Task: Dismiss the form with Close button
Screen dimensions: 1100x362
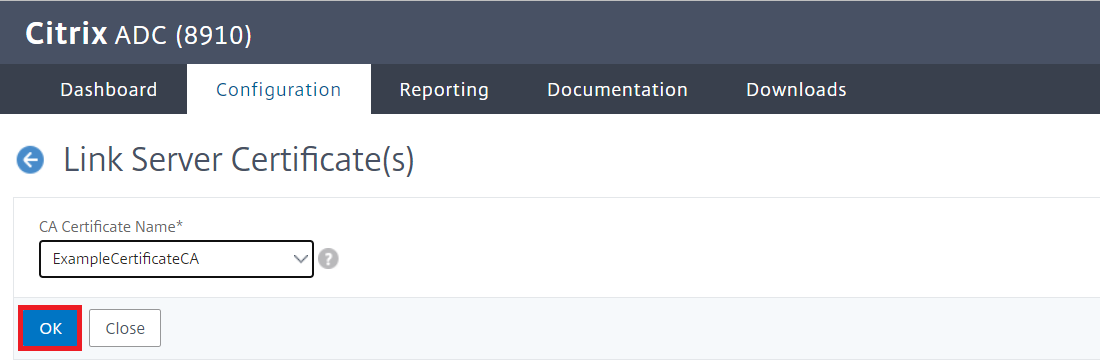Action: point(125,328)
